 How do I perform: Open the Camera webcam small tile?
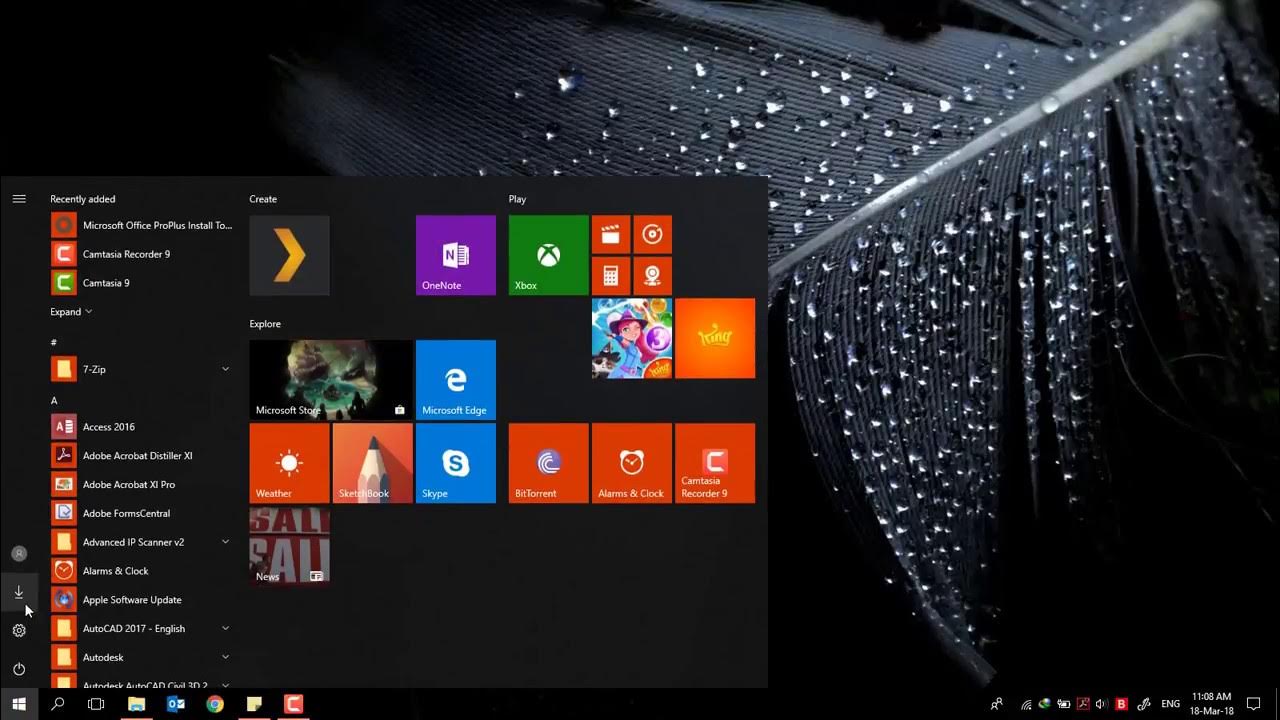pyautogui.click(x=652, y=276)
